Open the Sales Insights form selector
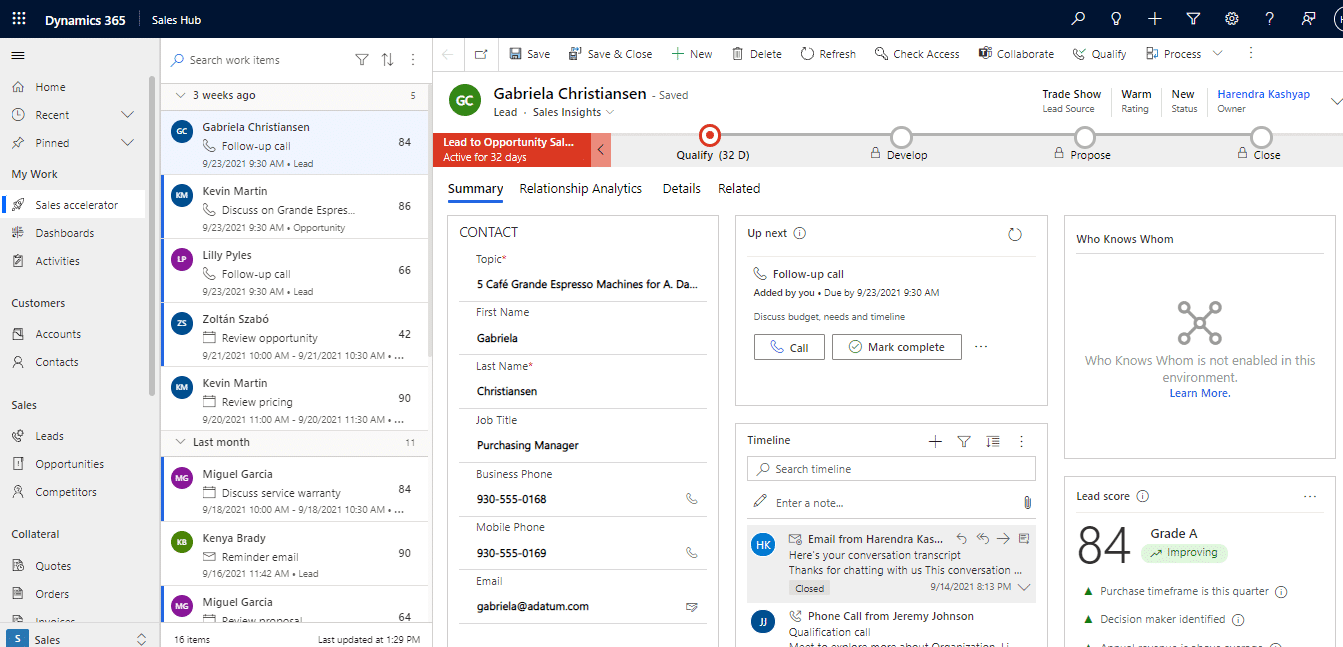Viewport: 1343px width, 647px height. 573,112
